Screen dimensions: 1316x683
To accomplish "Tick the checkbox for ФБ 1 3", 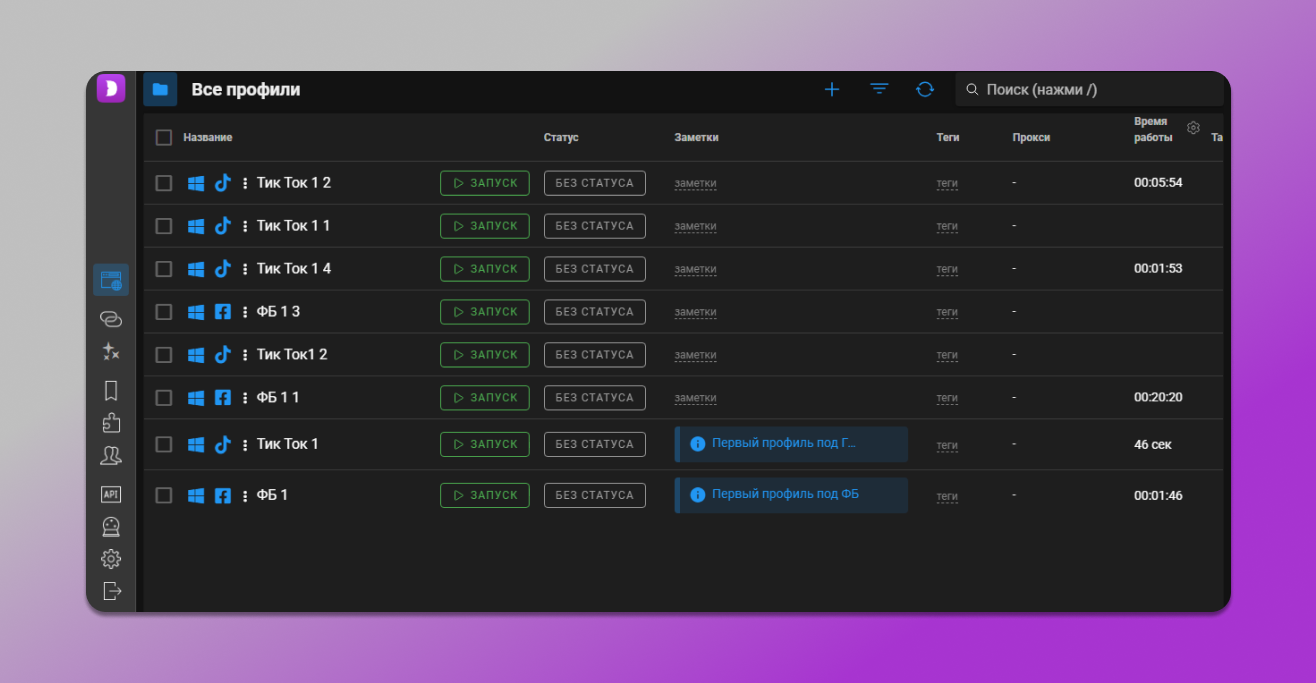I will pyautogui.click(x=164, y=312).
